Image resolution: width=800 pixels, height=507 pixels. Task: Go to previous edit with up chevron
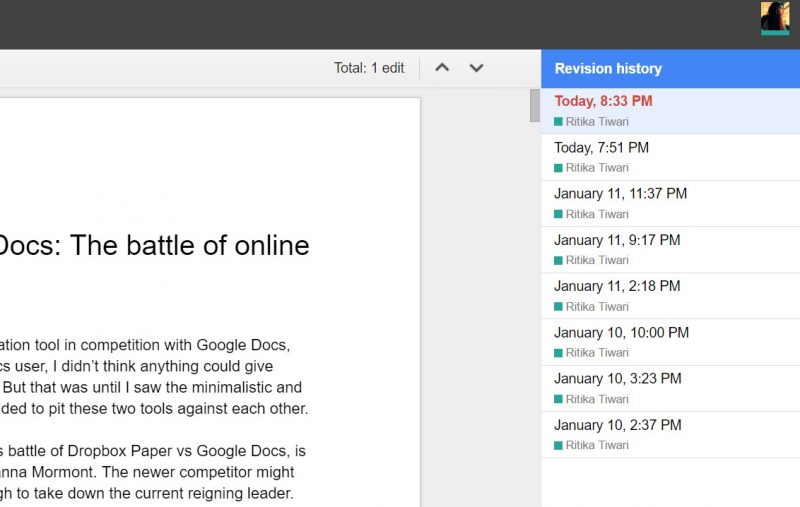tap(442, 67)
